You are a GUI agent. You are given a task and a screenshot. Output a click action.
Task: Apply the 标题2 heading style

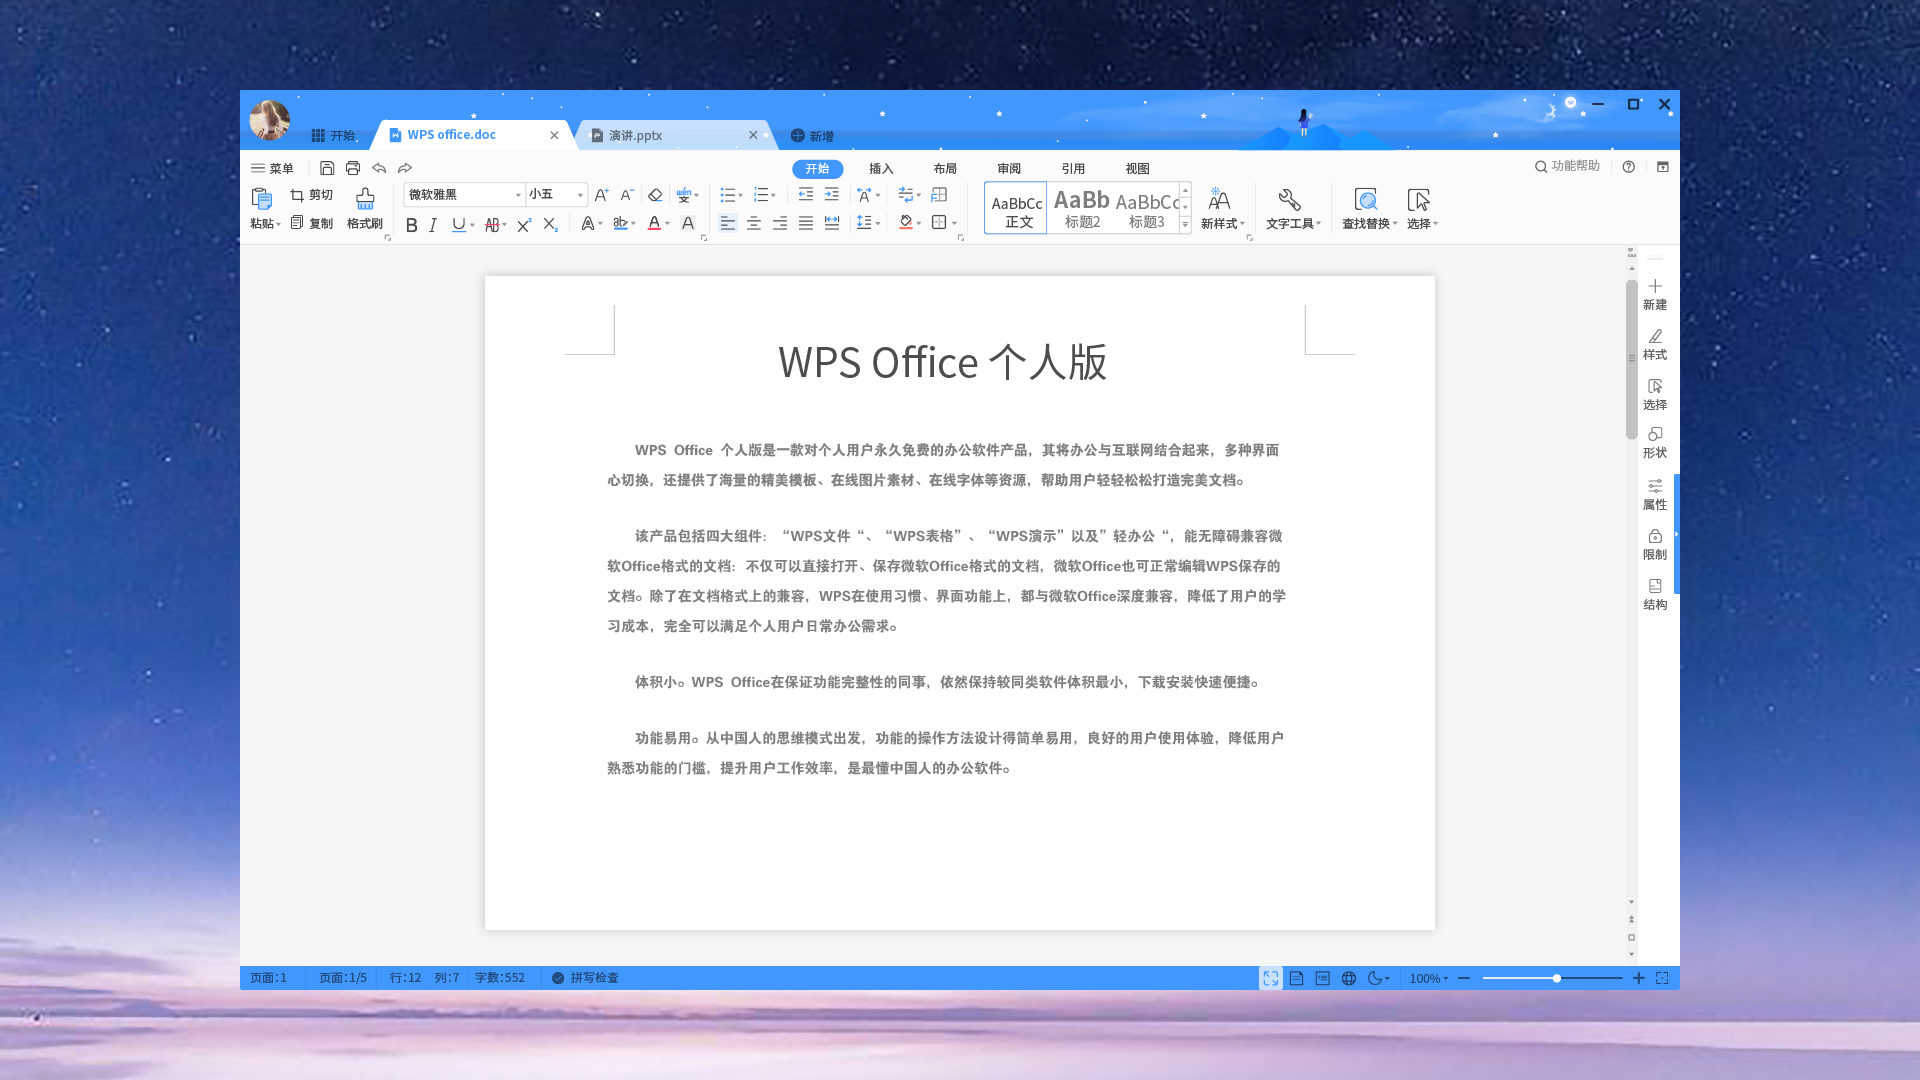tap(1082, 208)
